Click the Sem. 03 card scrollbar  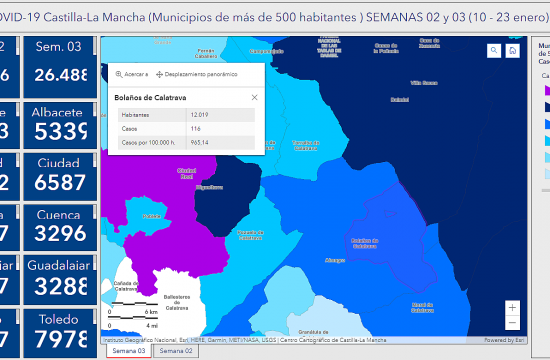(x=95, y=46)
